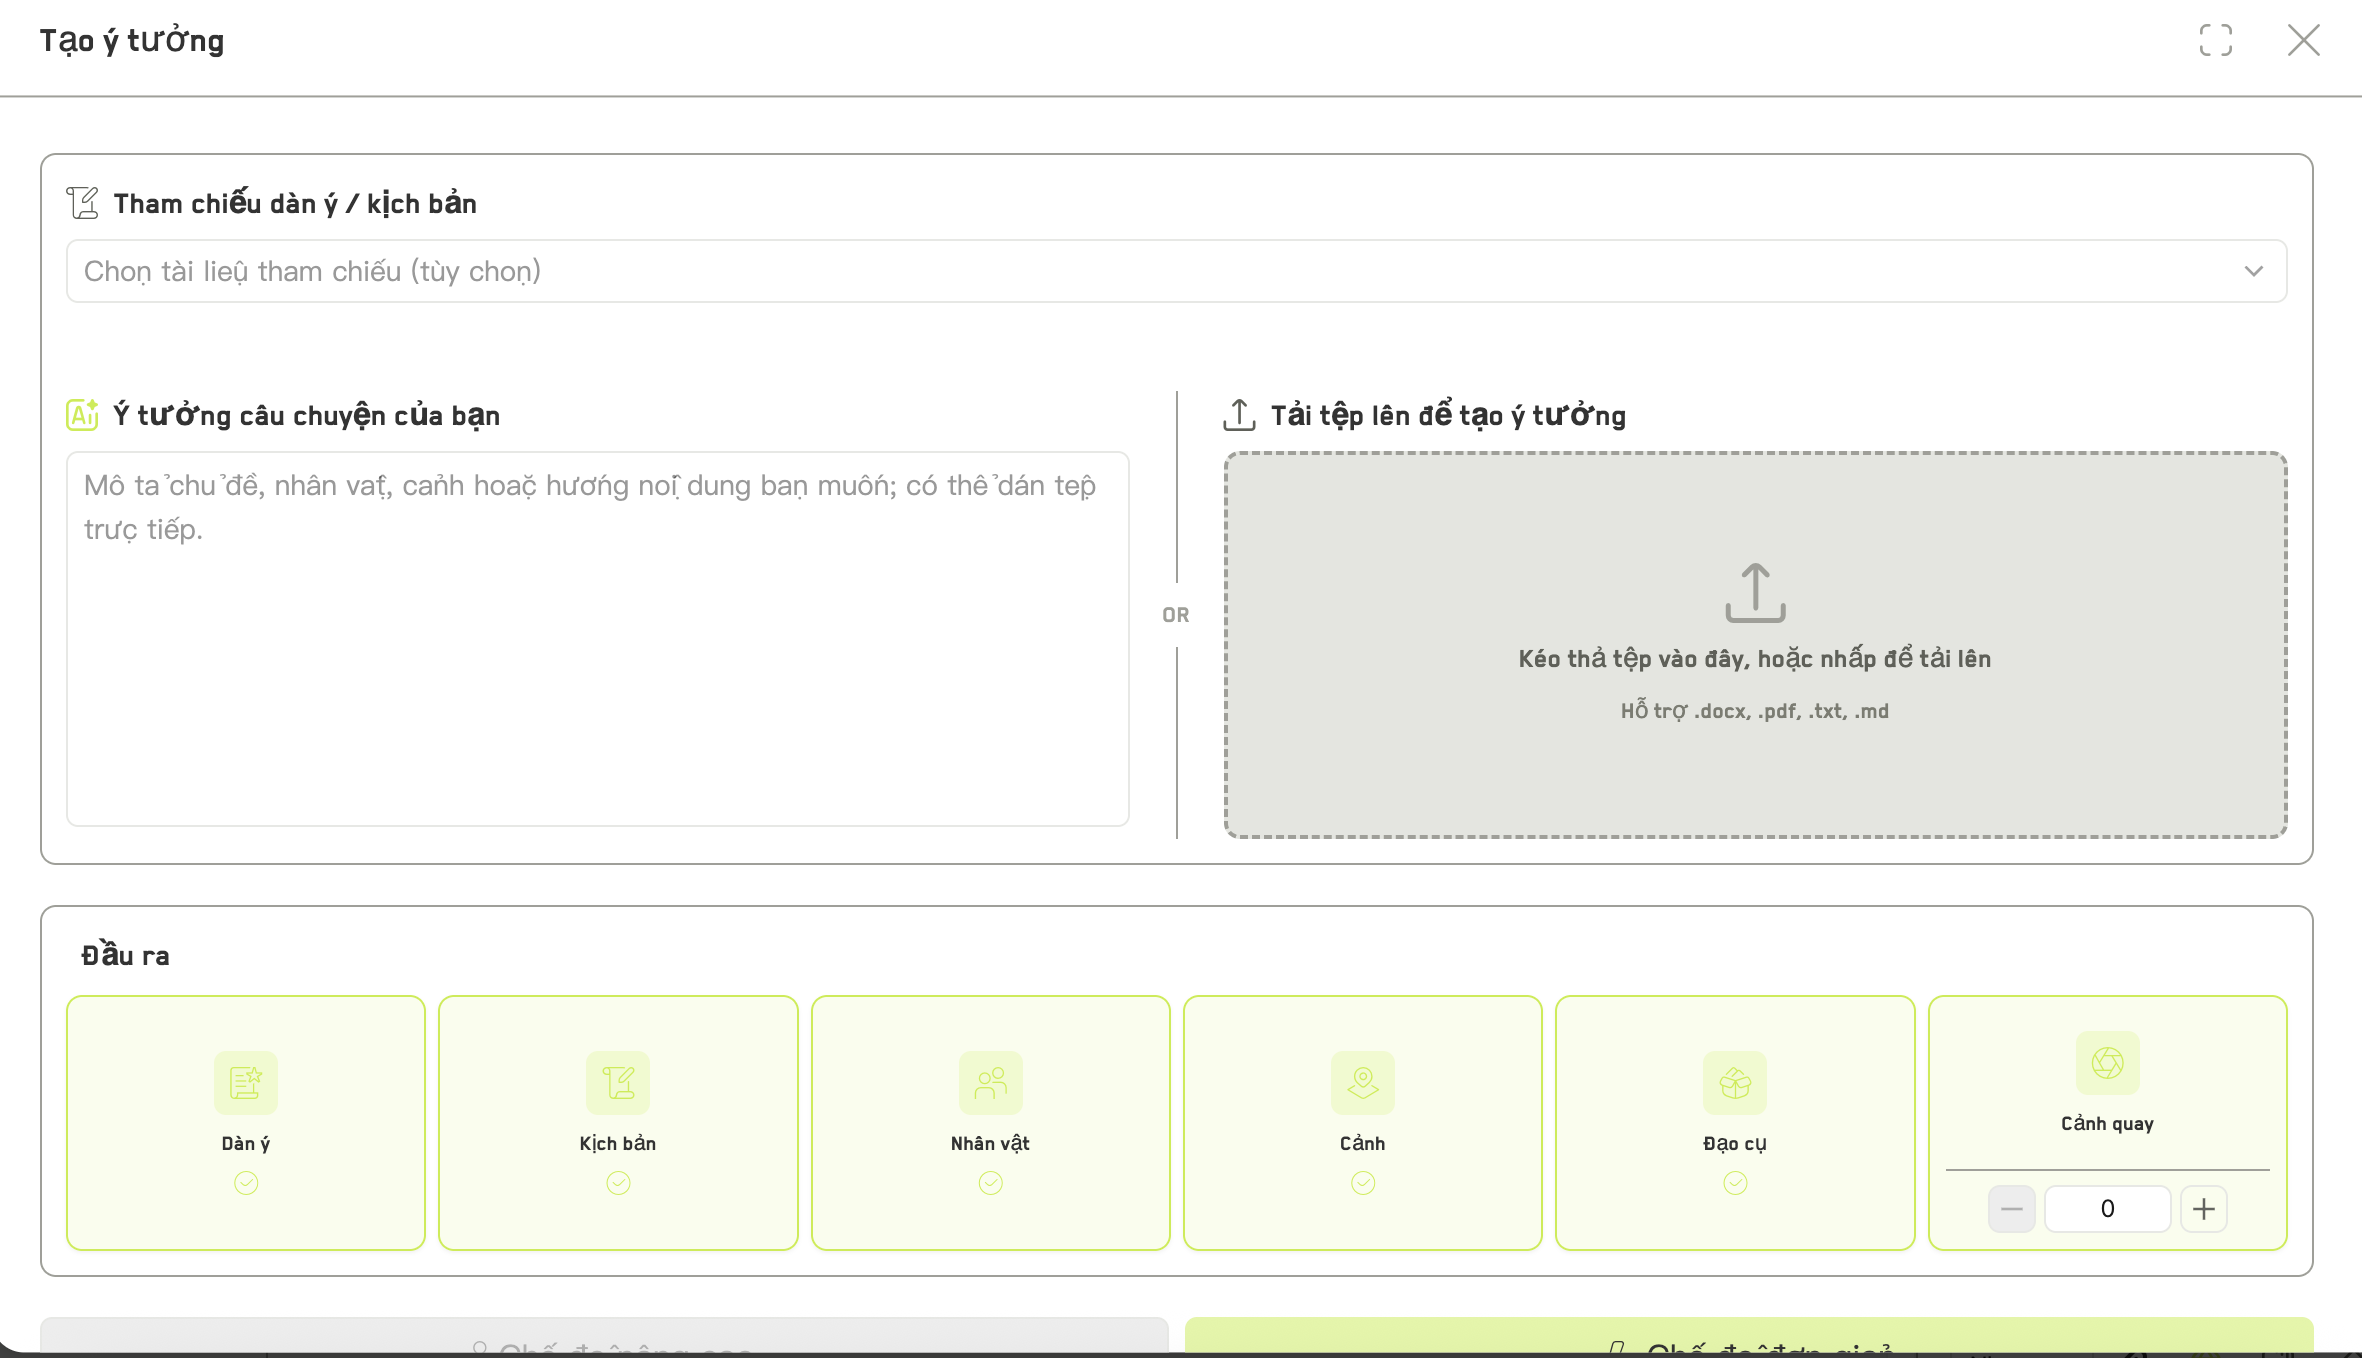Click the Cảnh quay camera shutter icon
The image size is (2362, 1358).
(2108, 1063)
